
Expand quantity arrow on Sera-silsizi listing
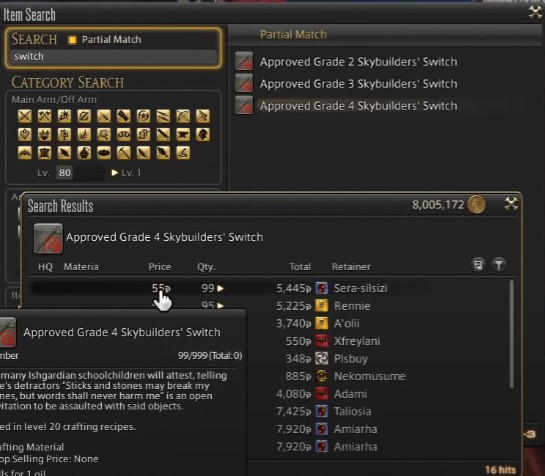pos(220,288)
